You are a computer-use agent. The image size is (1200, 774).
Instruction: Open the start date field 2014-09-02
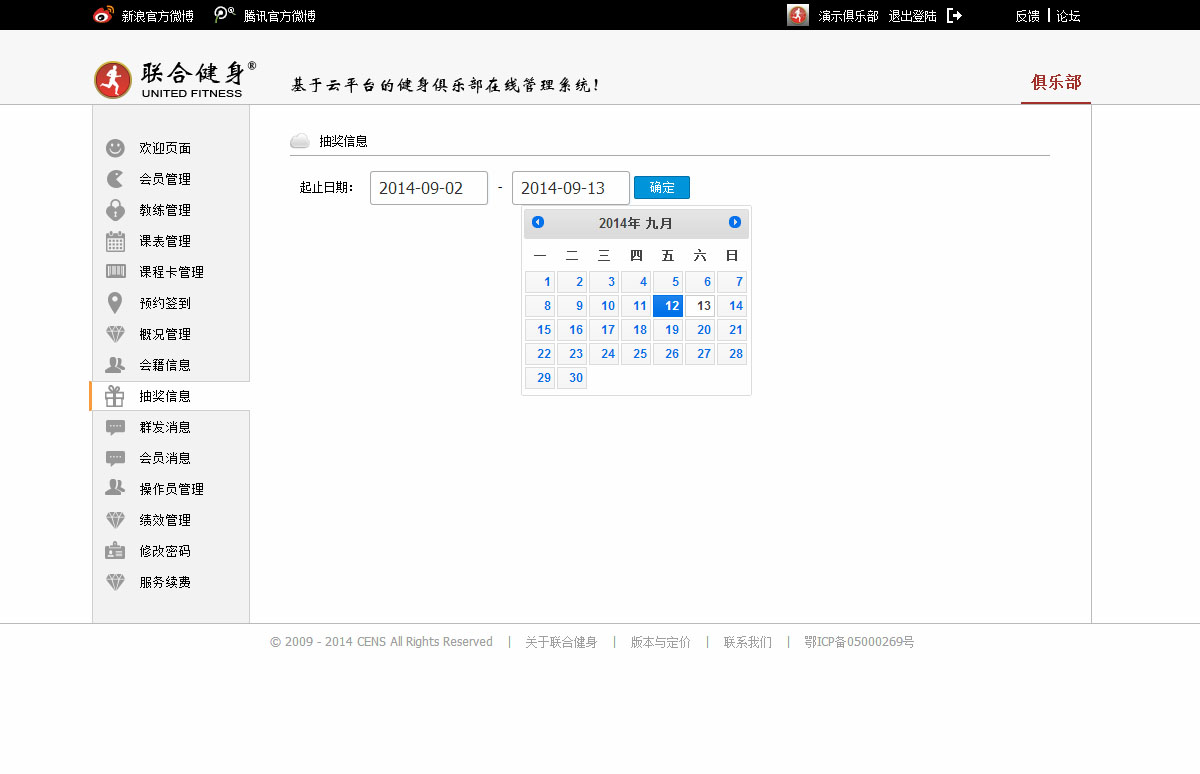pos(428,188)
